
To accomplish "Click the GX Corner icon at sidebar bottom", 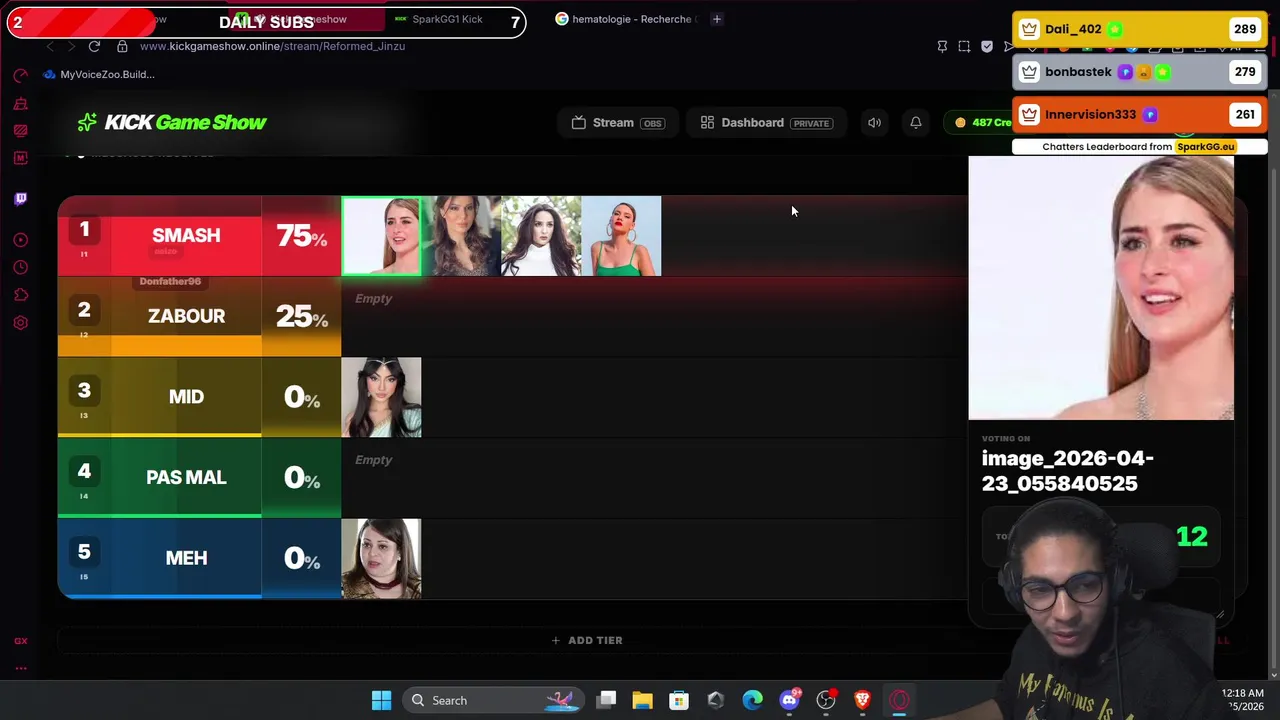I will [20, 641].
